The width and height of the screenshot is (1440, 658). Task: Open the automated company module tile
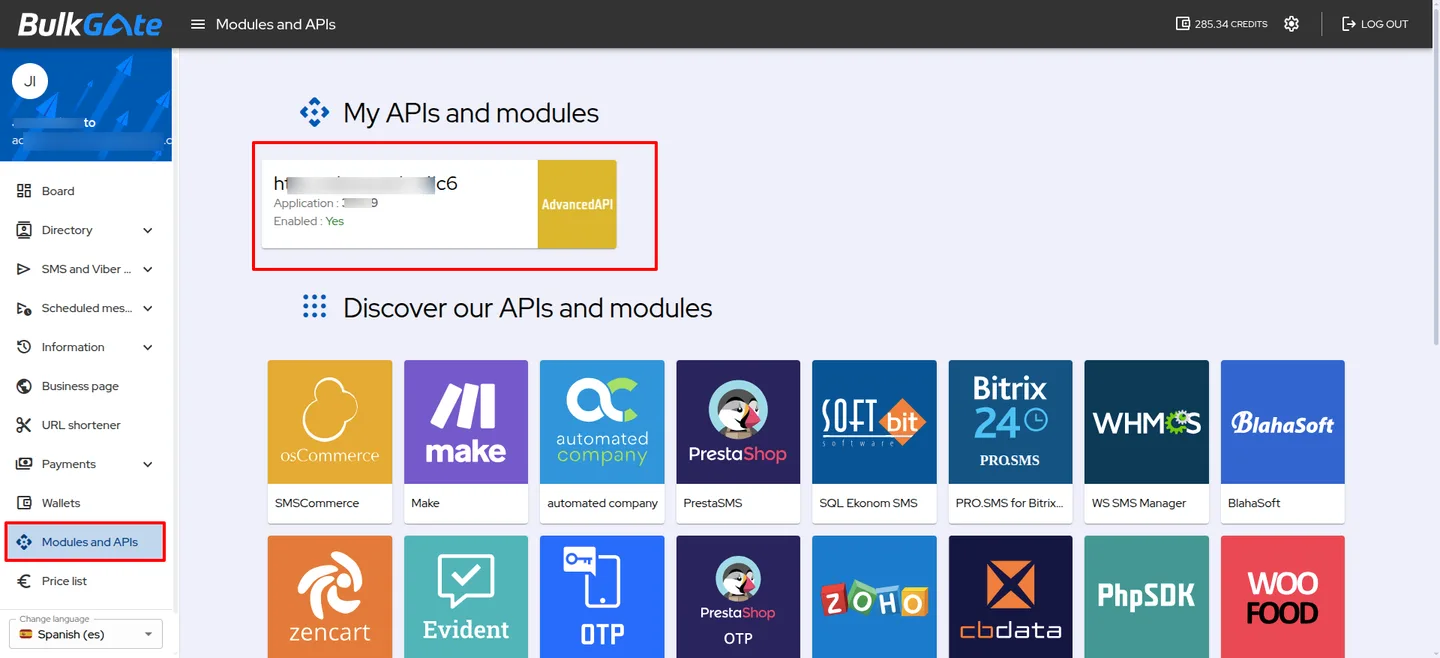click(602, 441)
